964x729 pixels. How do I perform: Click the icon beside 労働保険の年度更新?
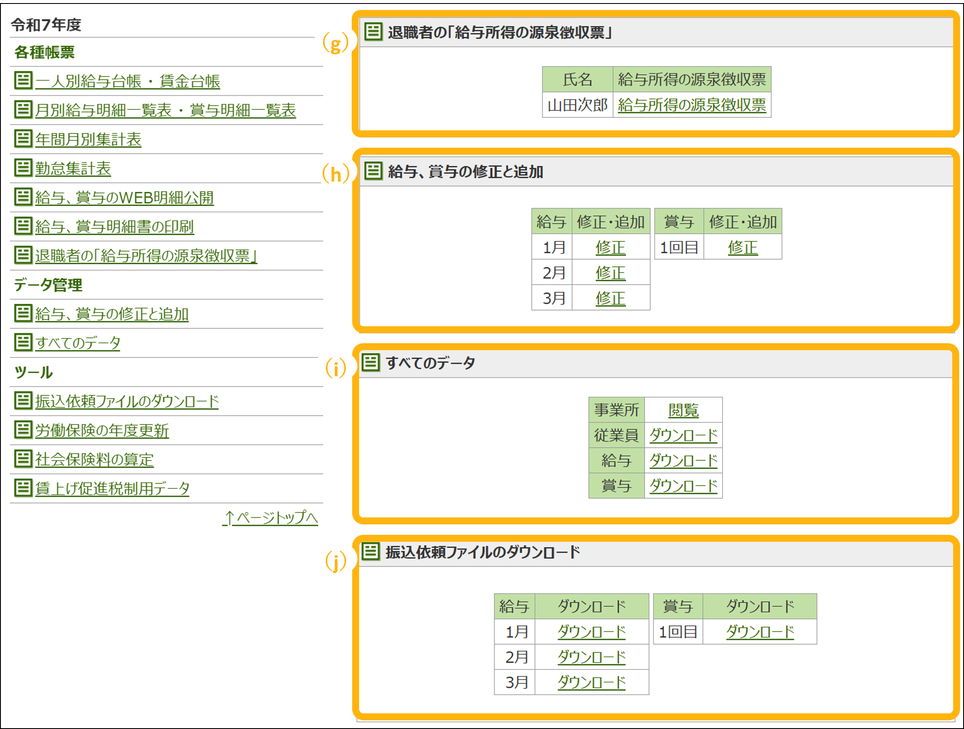tap(23, 430)
